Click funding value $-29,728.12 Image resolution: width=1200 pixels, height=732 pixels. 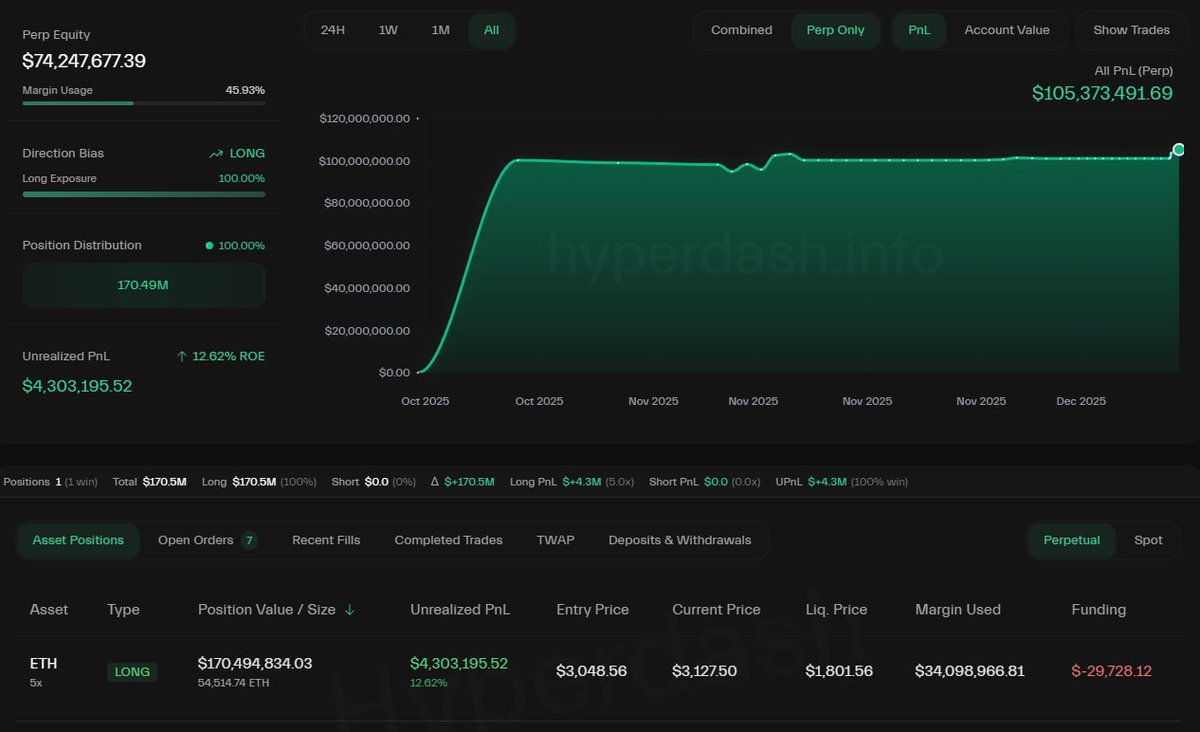click(x=1111, y=671)
